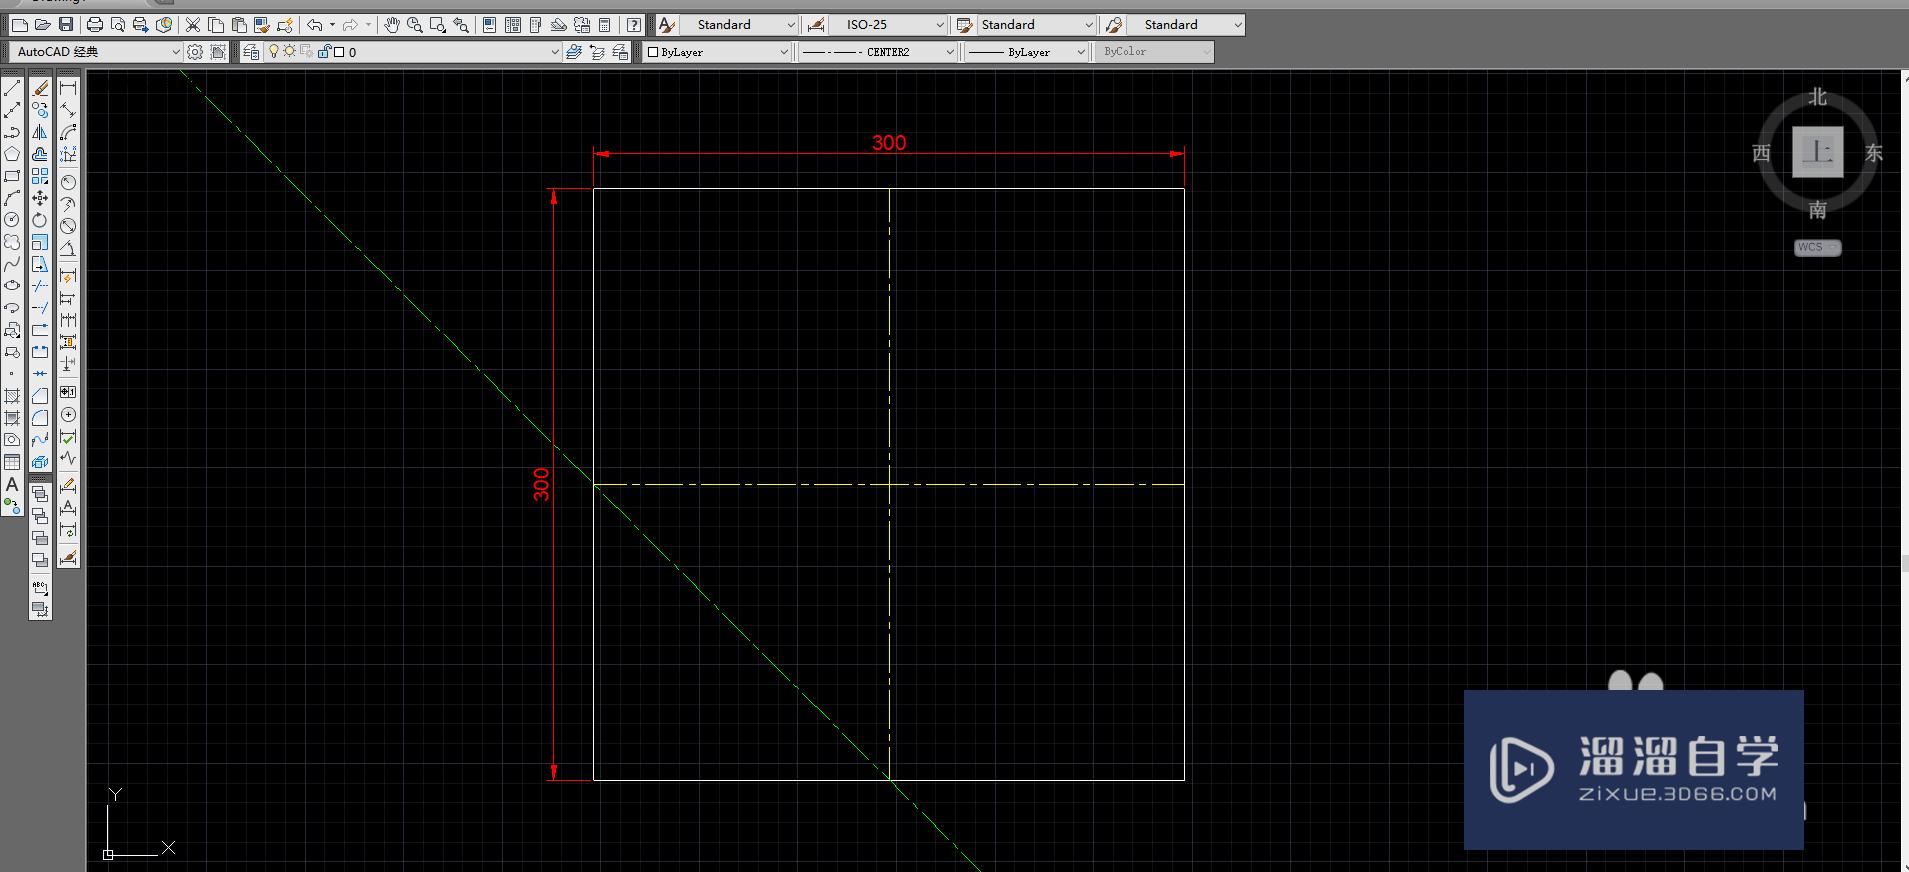Click the horizontal 300 dimension text
1909x872 pixels.
coord(888,142)
